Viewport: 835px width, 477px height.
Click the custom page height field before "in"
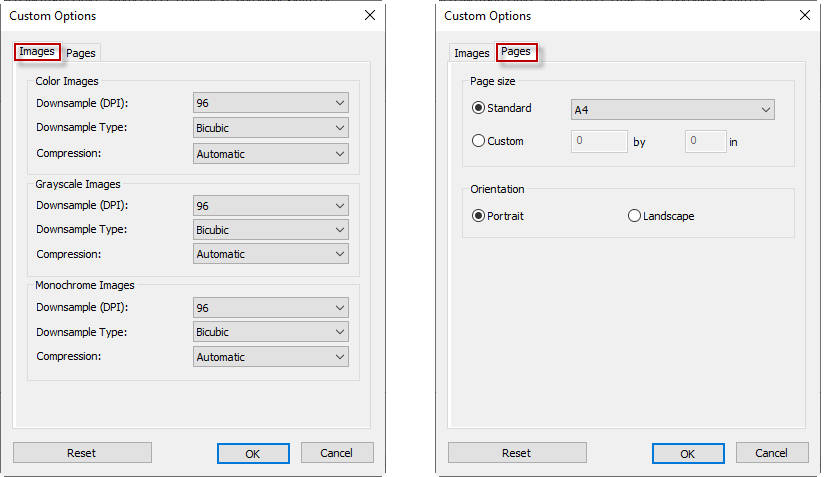(705, 141)
